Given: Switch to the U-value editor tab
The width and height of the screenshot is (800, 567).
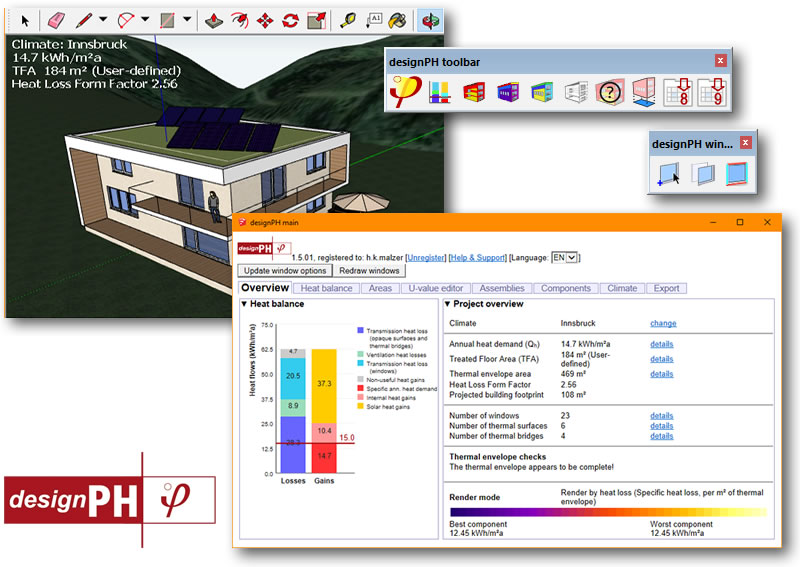Looking at the screenshot, I should 436,288.
